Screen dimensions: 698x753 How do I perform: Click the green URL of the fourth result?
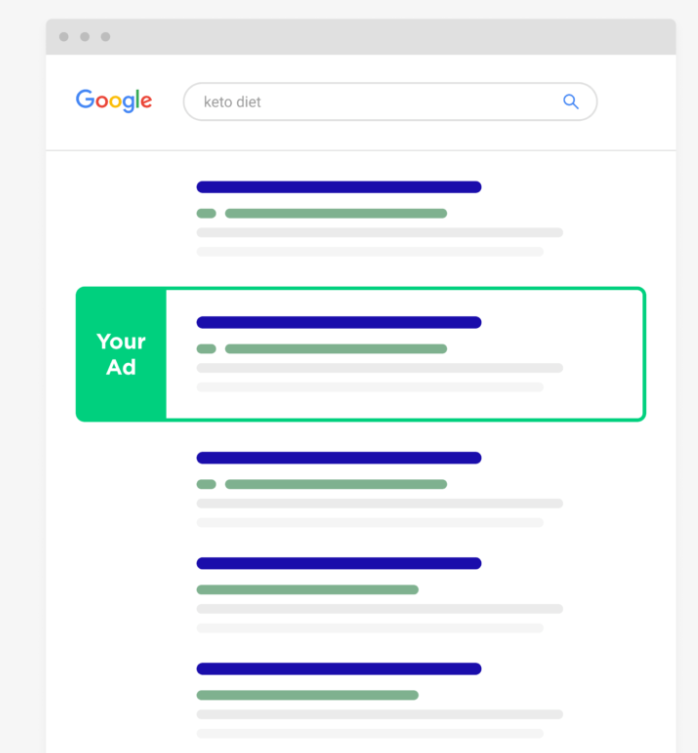pyautogui.click(x=307, y=590)
